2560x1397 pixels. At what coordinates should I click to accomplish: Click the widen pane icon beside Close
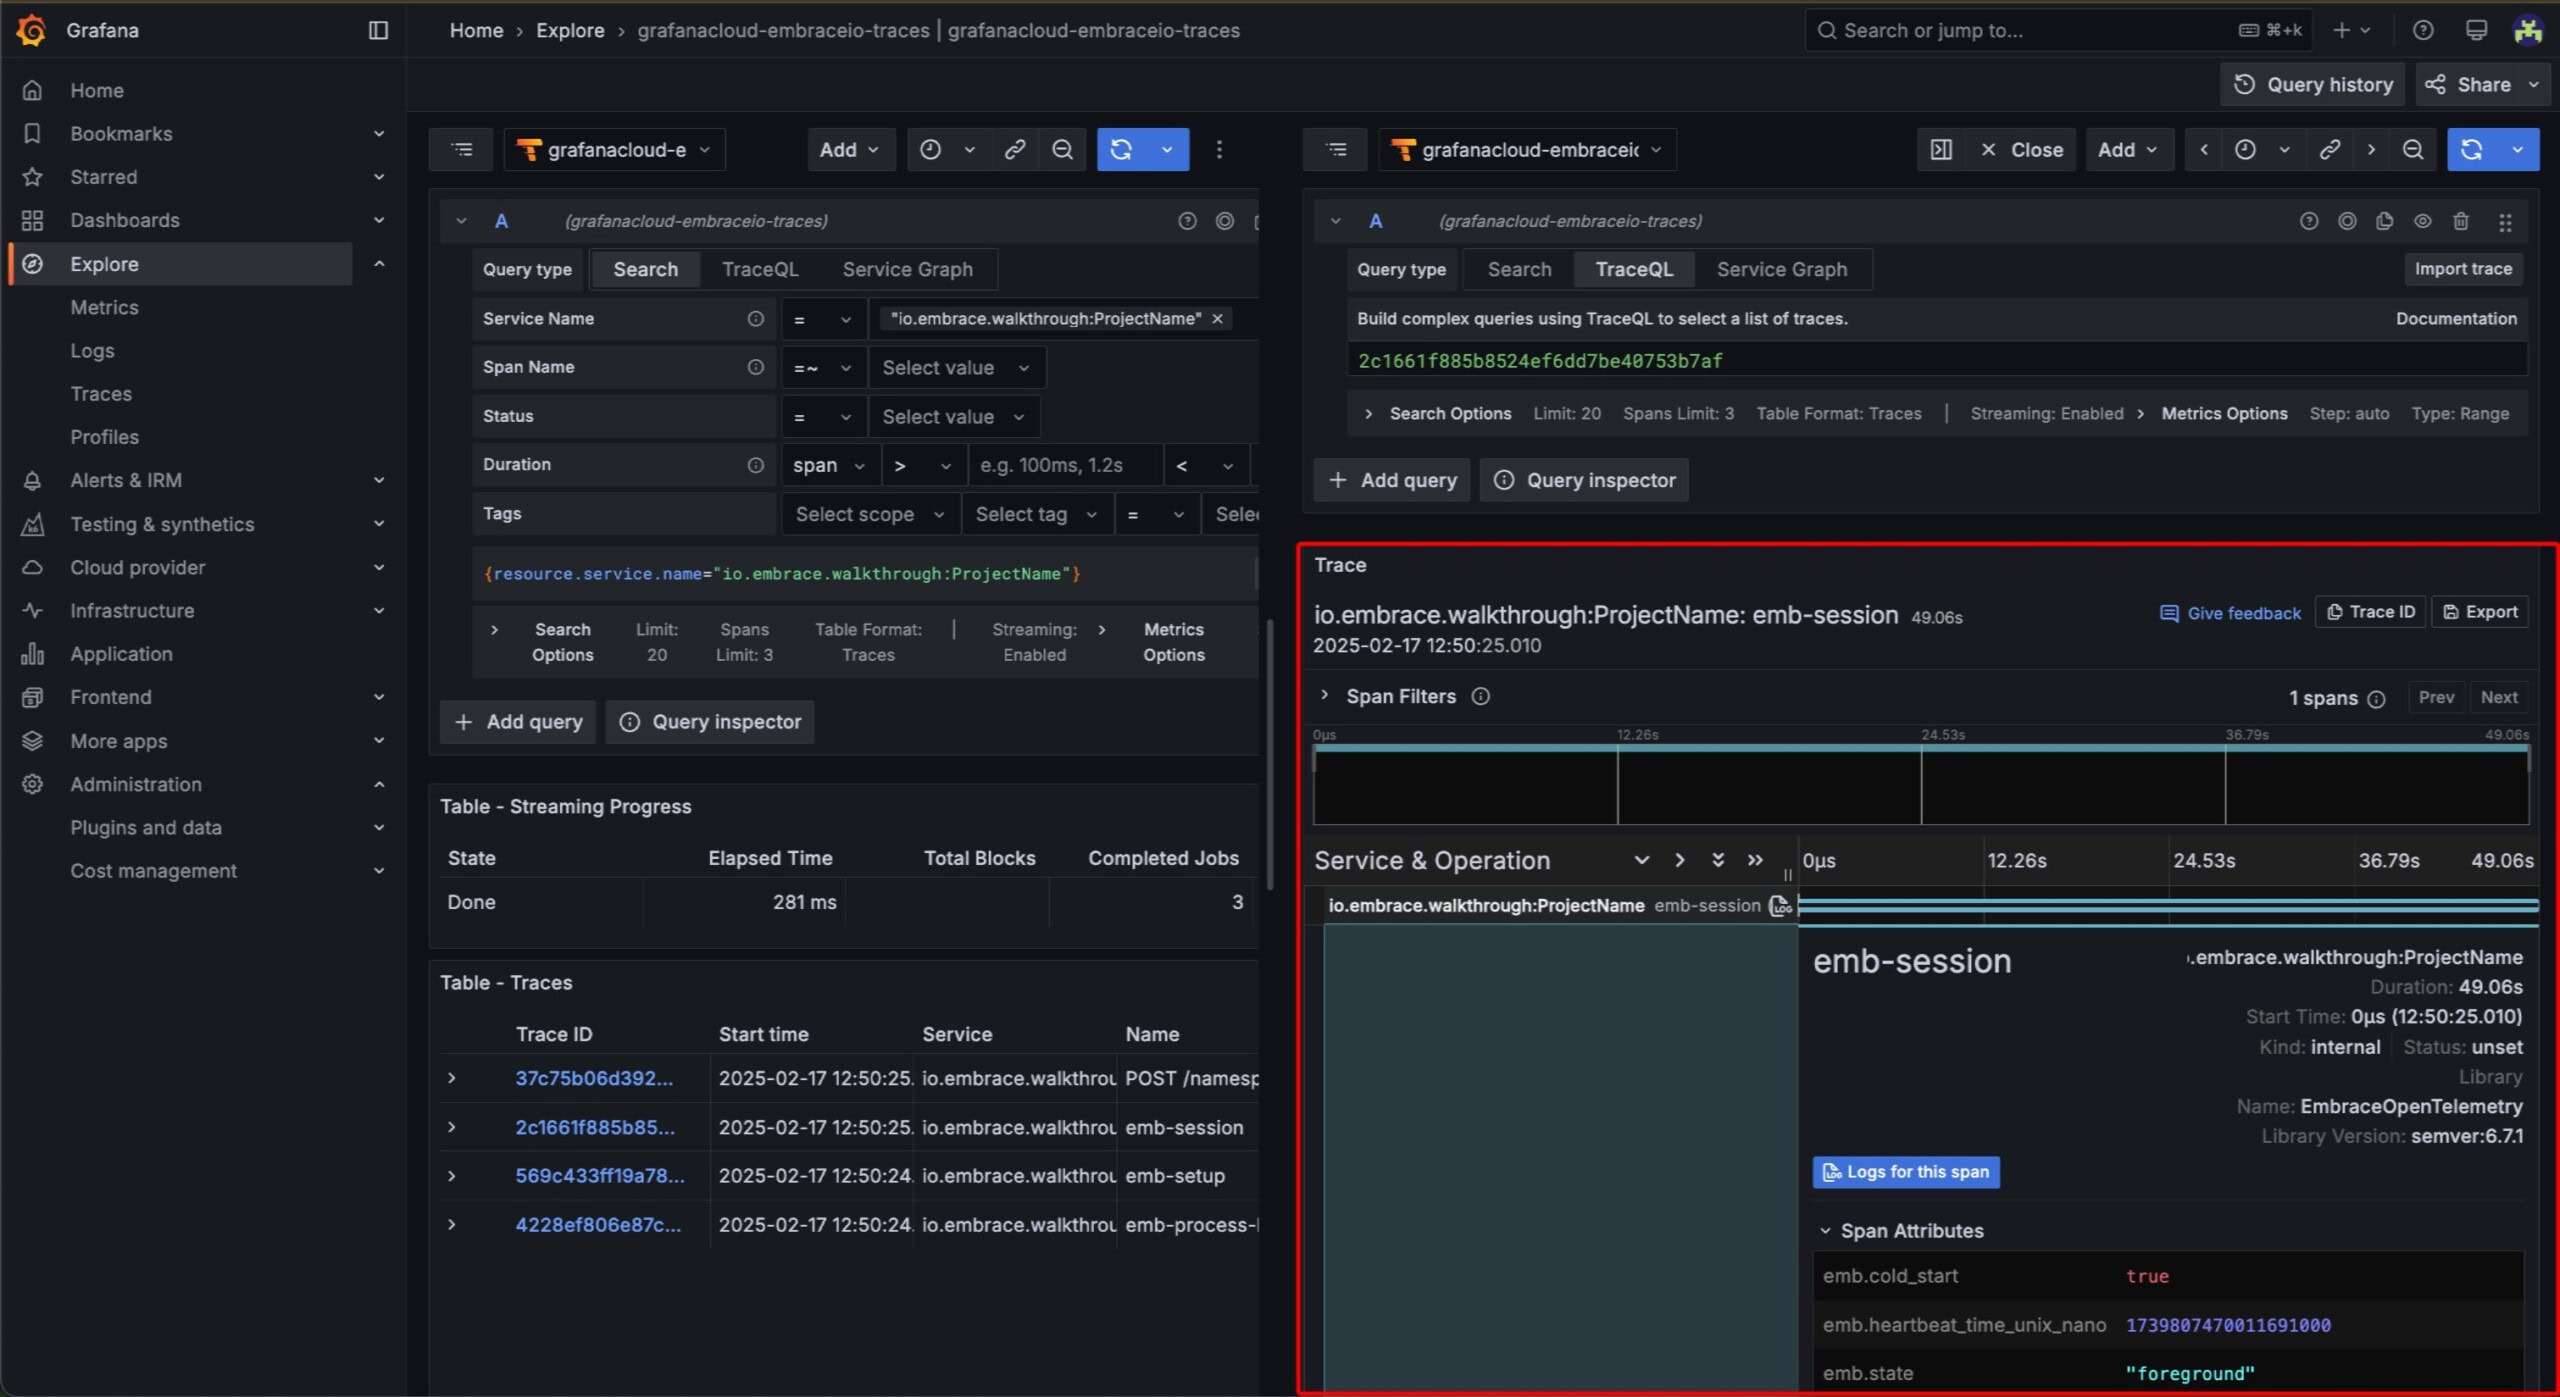[x=1941, y=149]
